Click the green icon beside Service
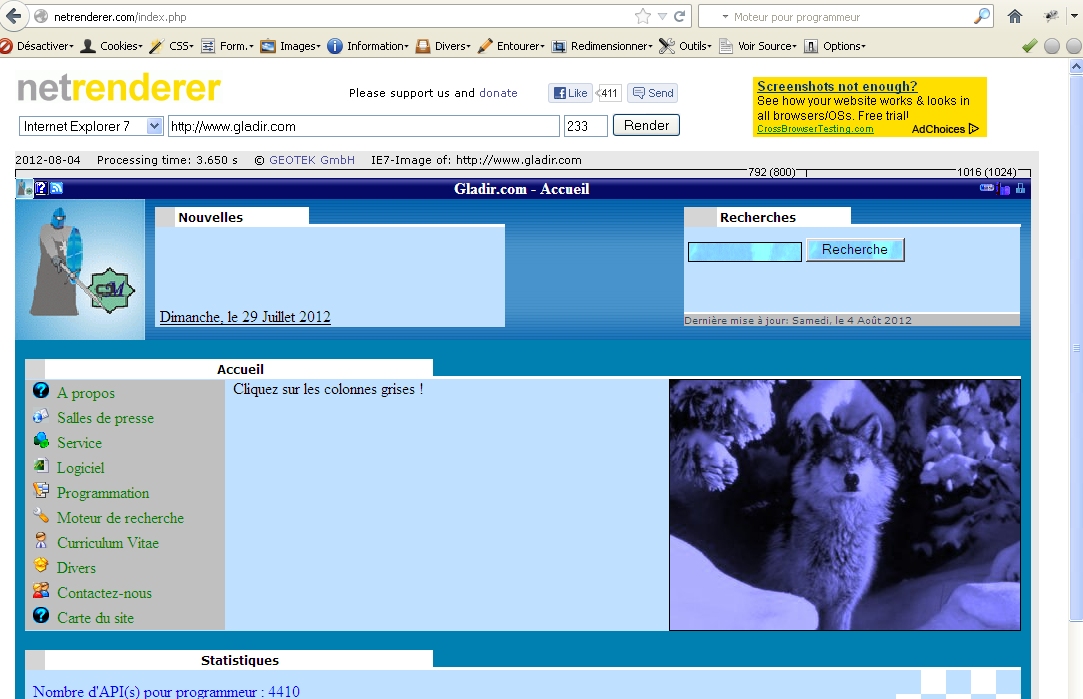The height and width of the screenshot is (699, 1083). click(x=41, y=441)
